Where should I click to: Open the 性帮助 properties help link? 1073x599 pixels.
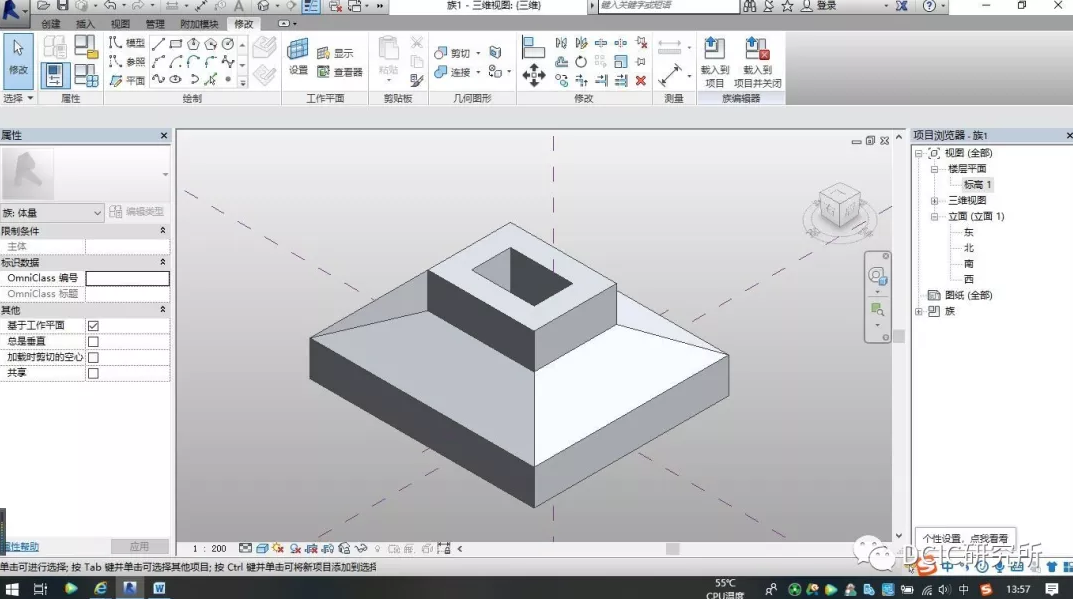pyautogui.click(x=20, y=546)
